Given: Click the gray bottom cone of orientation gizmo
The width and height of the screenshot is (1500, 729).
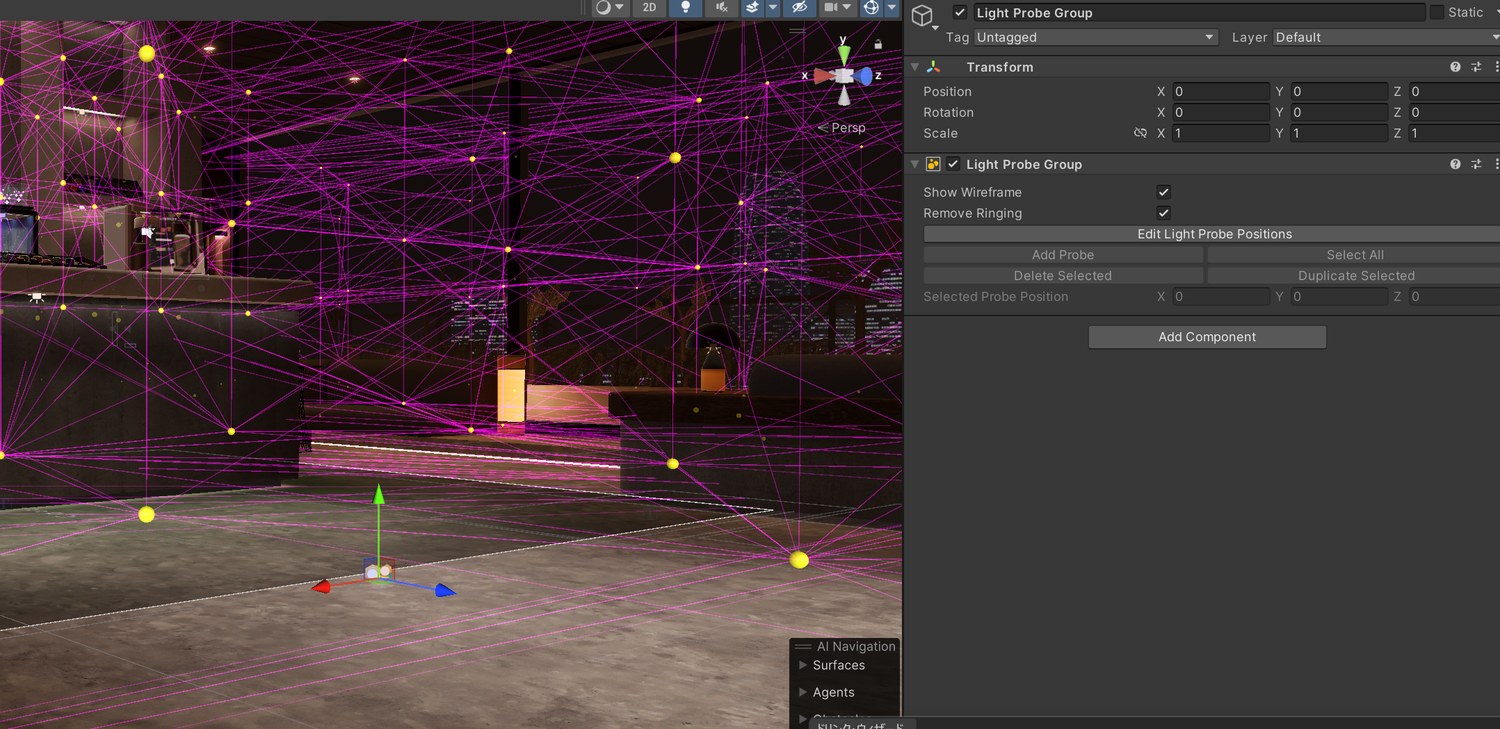Looking at the screenshot, I should click(x=845, y=96).
